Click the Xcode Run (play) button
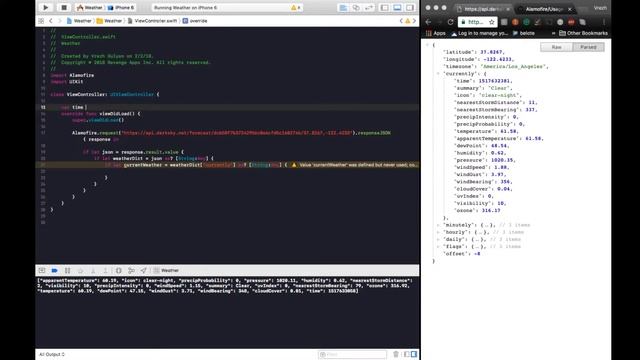 pyautogui.click(x=46, y=7)
